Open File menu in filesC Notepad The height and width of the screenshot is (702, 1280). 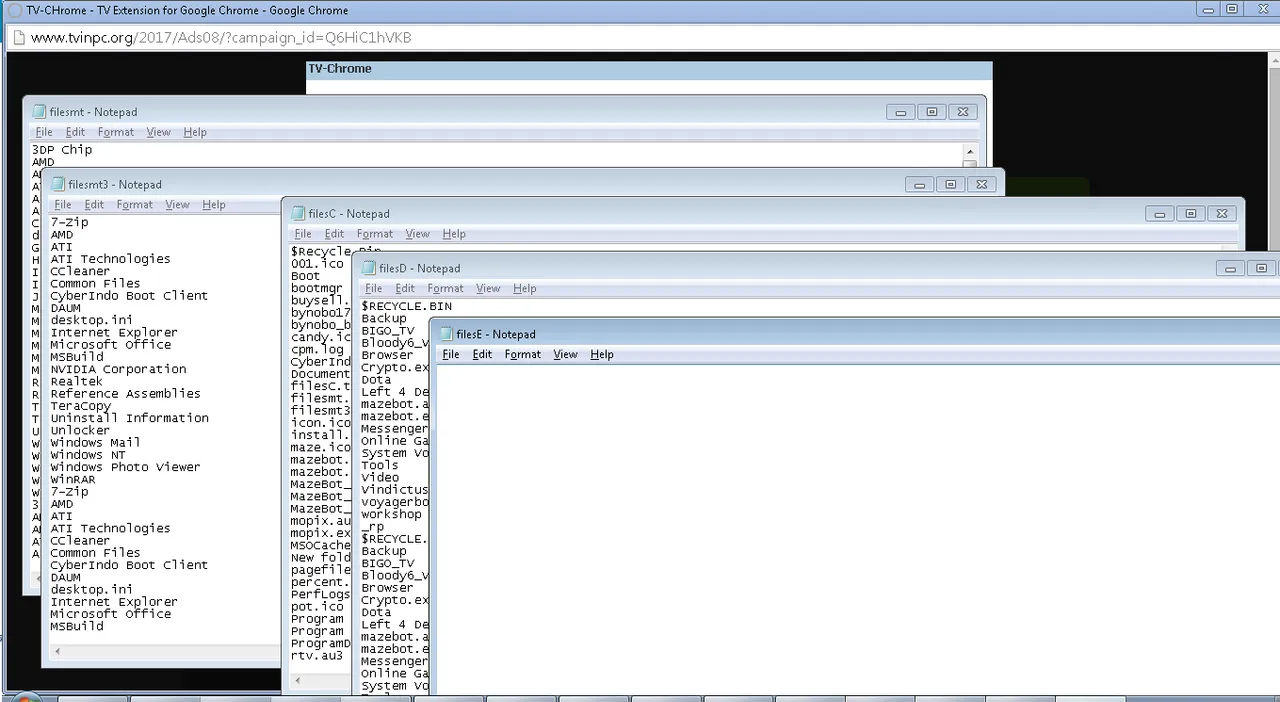pos(303,234)
